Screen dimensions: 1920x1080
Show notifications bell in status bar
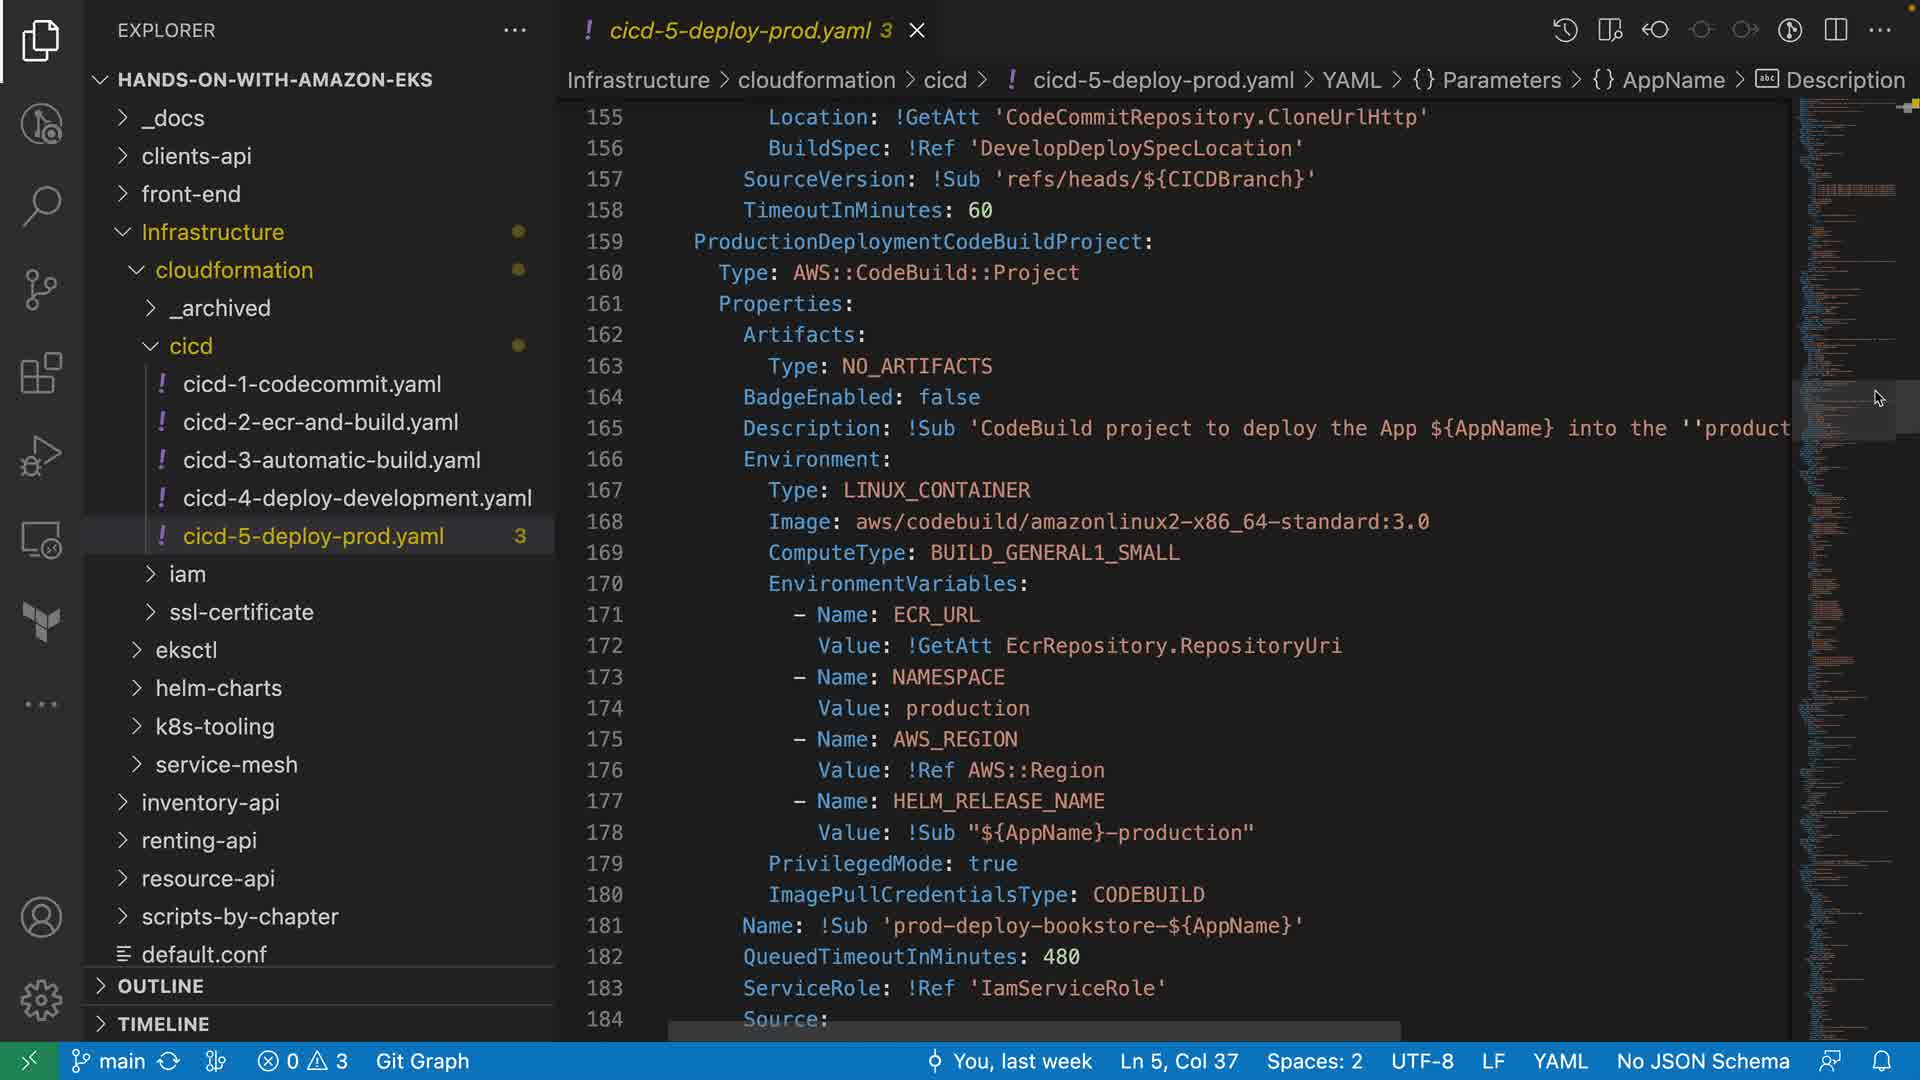click(x=1881, y=1061)
